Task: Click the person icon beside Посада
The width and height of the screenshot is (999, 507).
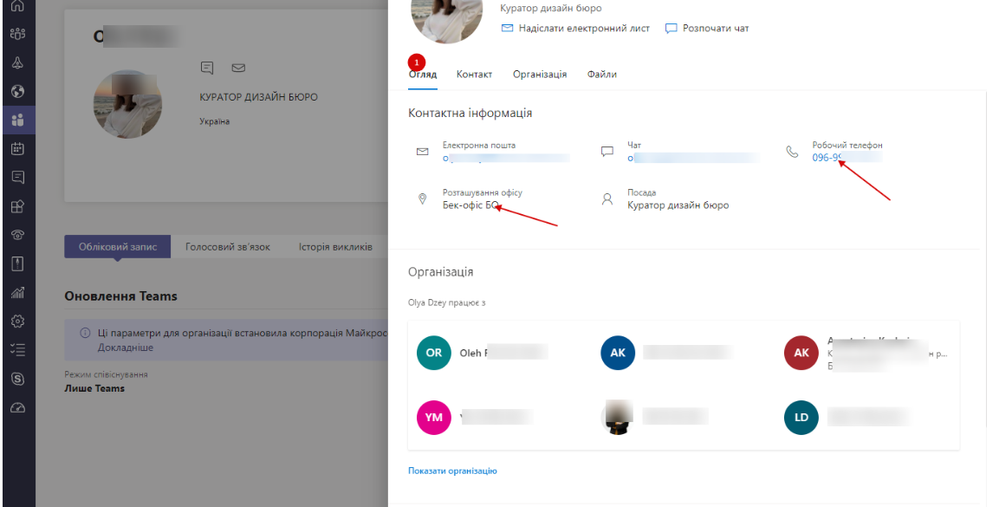Action: click(607, 199)
